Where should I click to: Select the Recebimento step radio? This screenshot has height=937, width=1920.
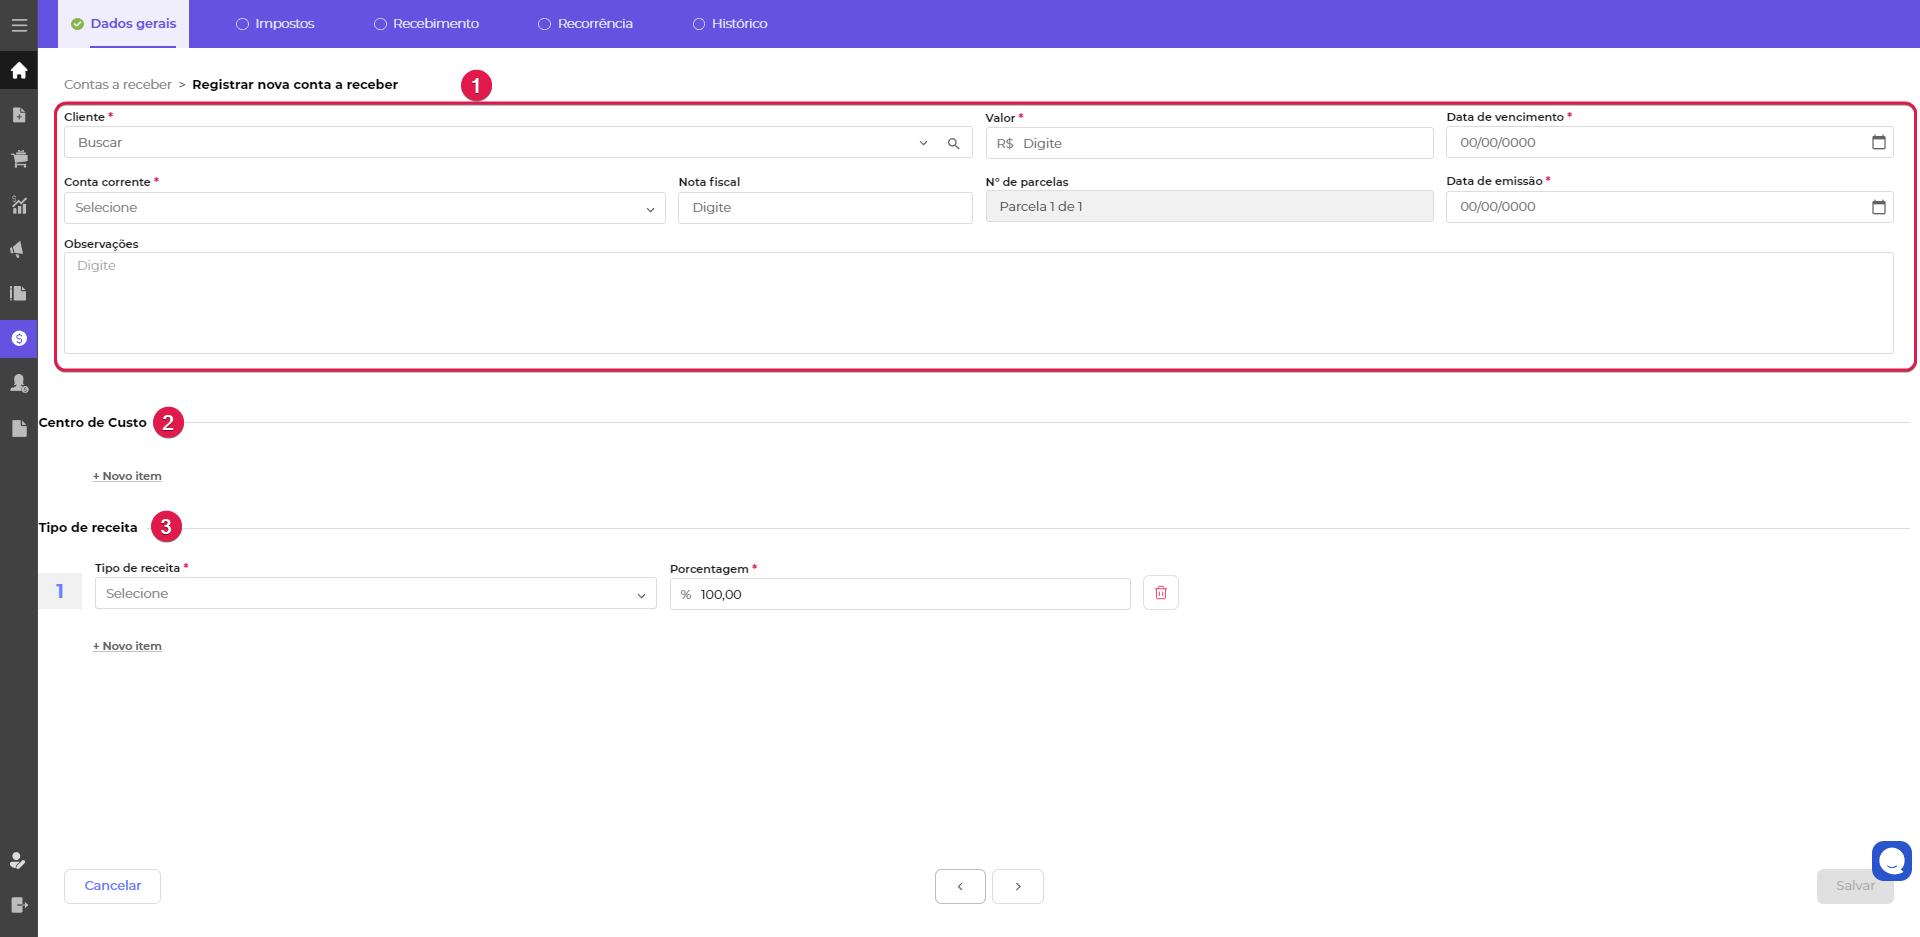point(380,24)
